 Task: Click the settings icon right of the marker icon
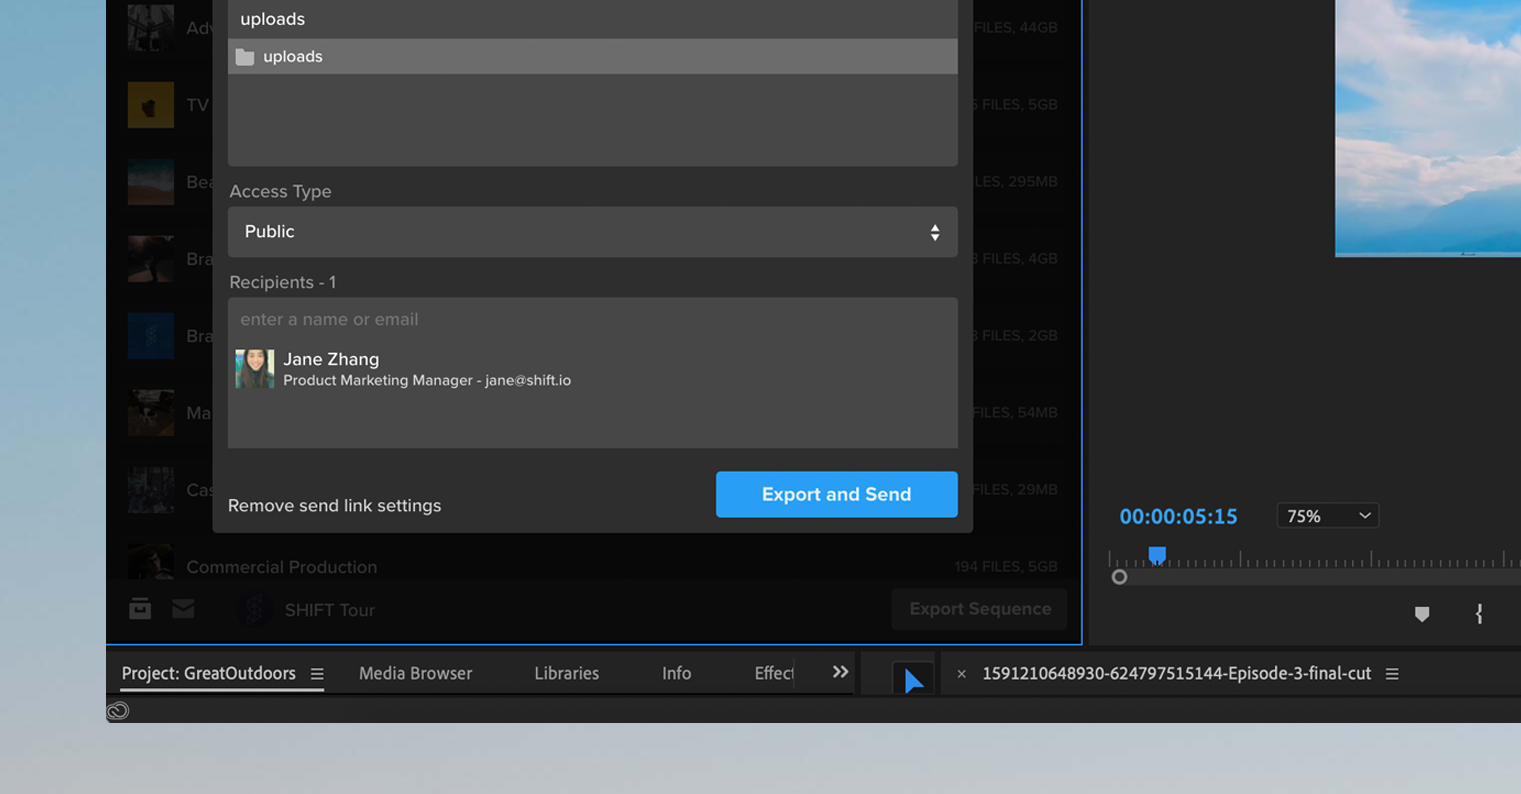click(1478, 614)
